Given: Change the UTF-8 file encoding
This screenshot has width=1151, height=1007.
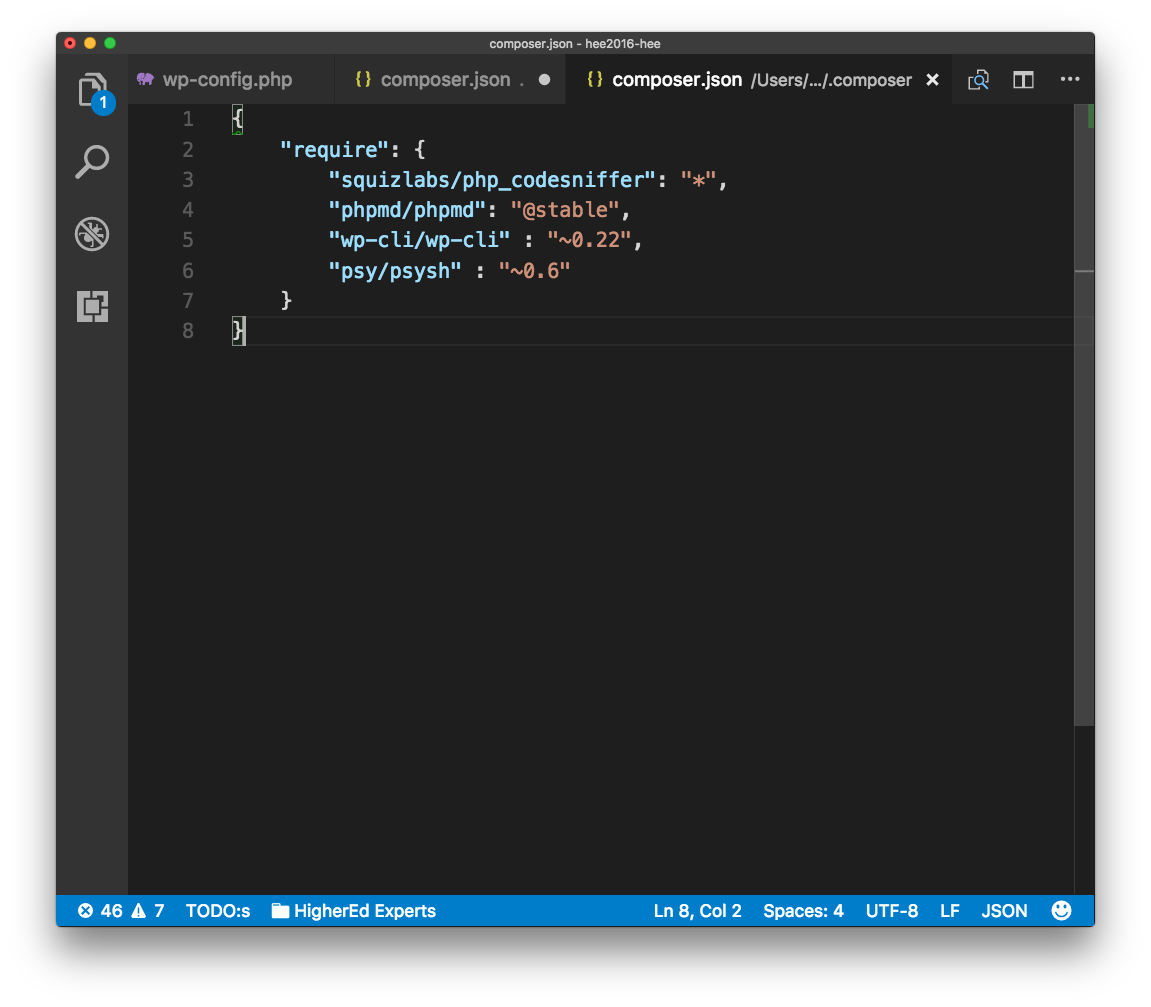Looking at the screenshot, I should pyautogui.click(x=892, y=911).
